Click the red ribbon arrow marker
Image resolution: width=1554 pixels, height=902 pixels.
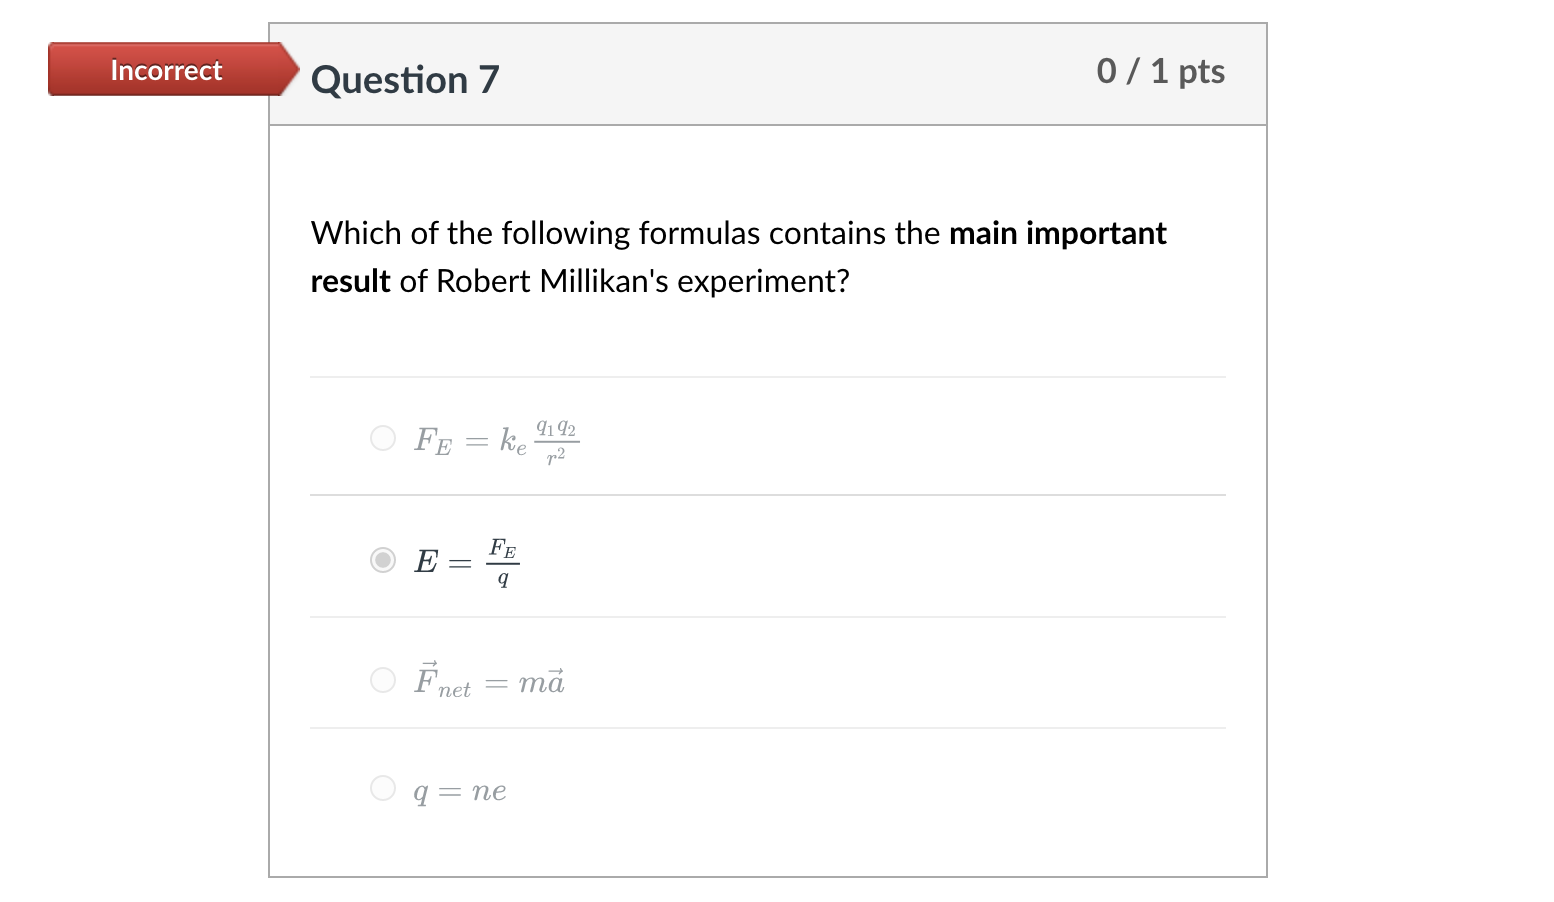tap(285, 70)
